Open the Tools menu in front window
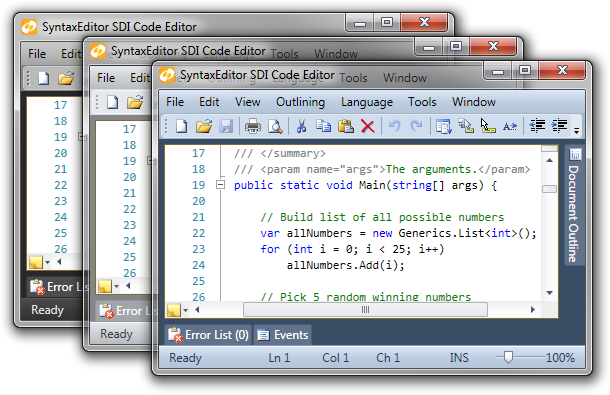Viewport: 610px width, 395px height. point(422,102)
